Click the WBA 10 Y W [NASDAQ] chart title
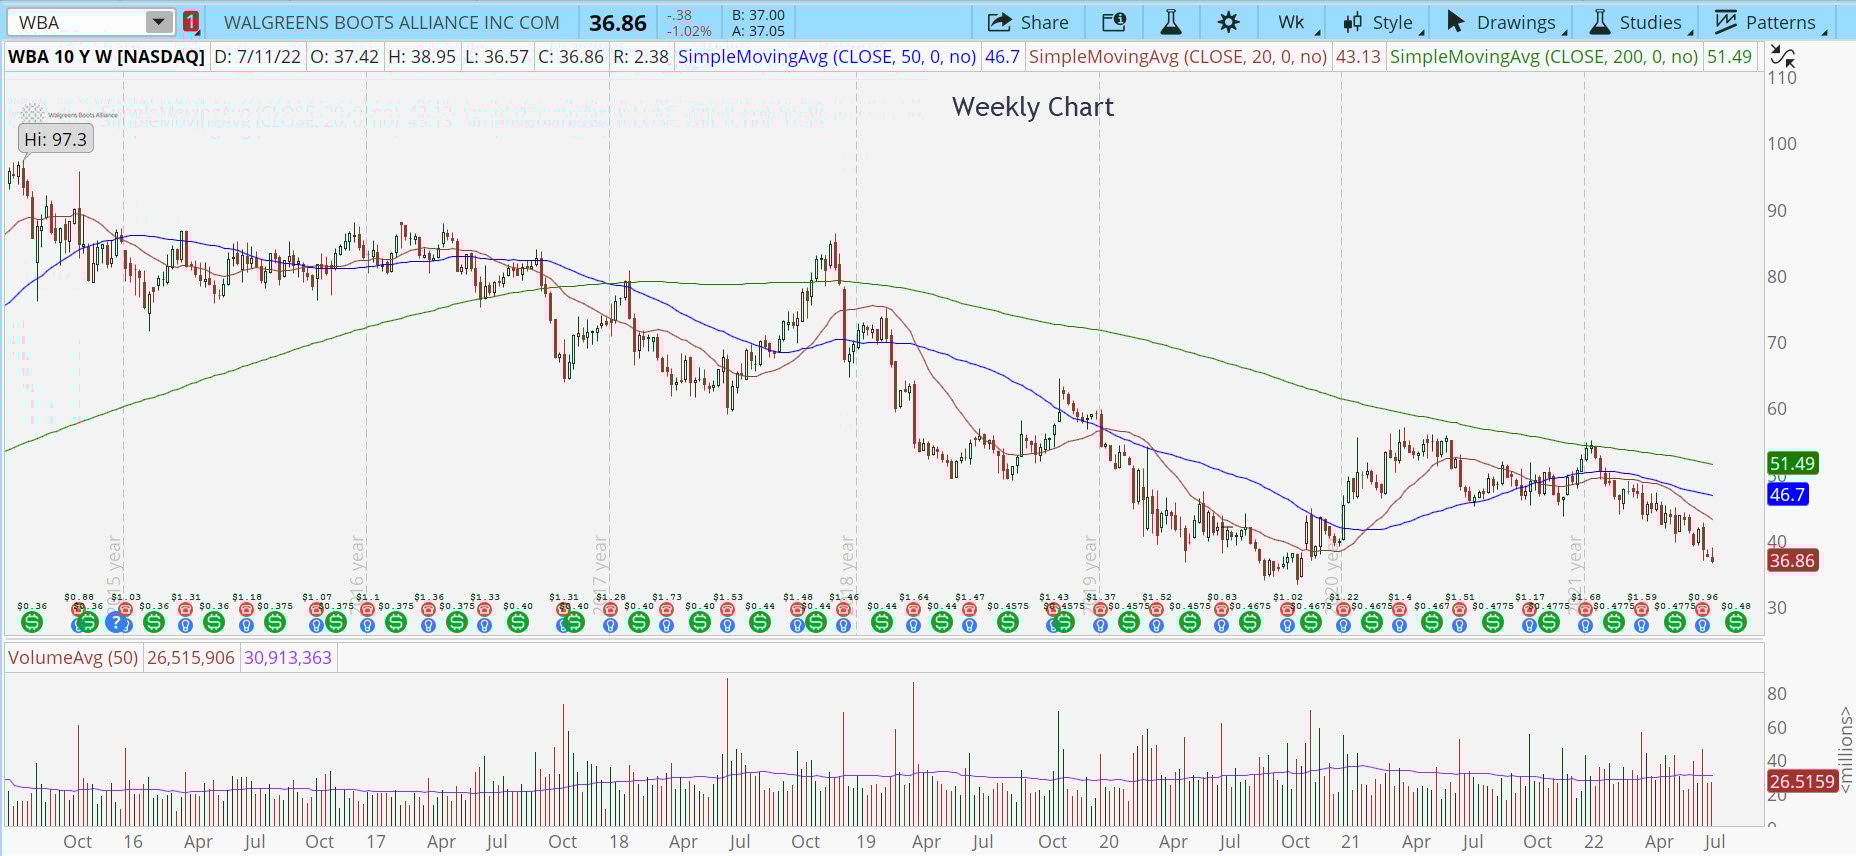 coord(106,56)
